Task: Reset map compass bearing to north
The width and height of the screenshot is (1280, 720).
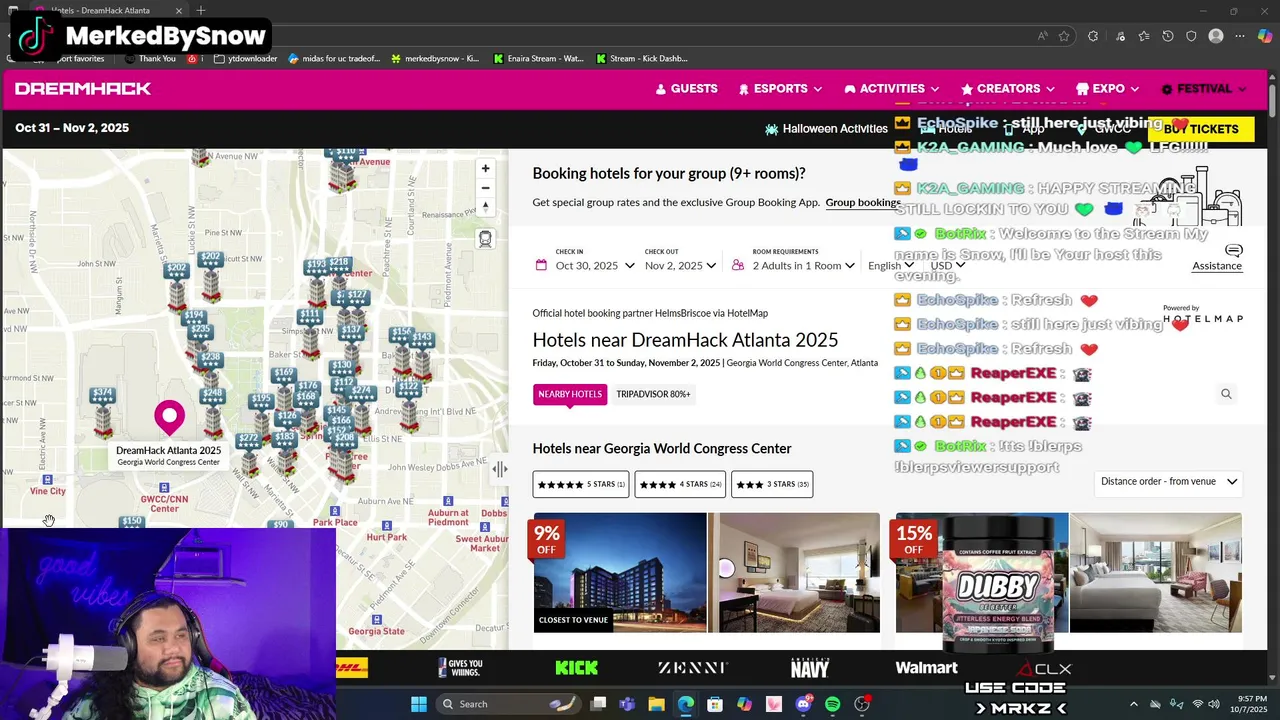Action: (485, 207)
